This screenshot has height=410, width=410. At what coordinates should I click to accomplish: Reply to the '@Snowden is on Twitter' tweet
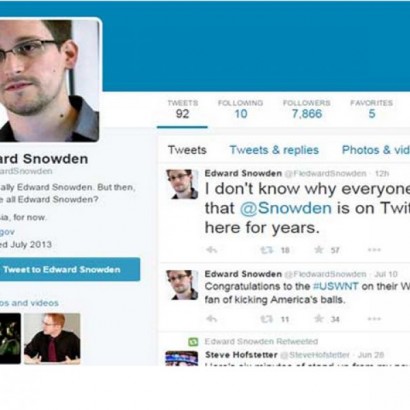(x=212, y=250)
